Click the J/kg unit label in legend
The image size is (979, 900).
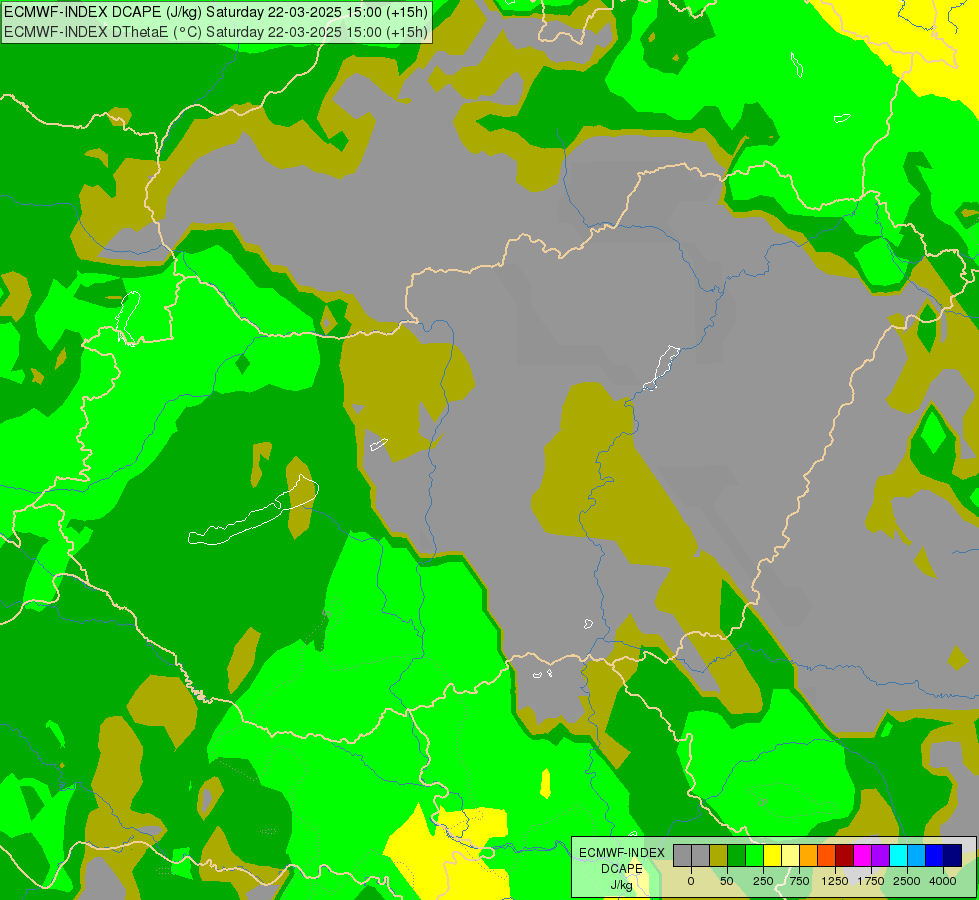(x=621, y=885)
